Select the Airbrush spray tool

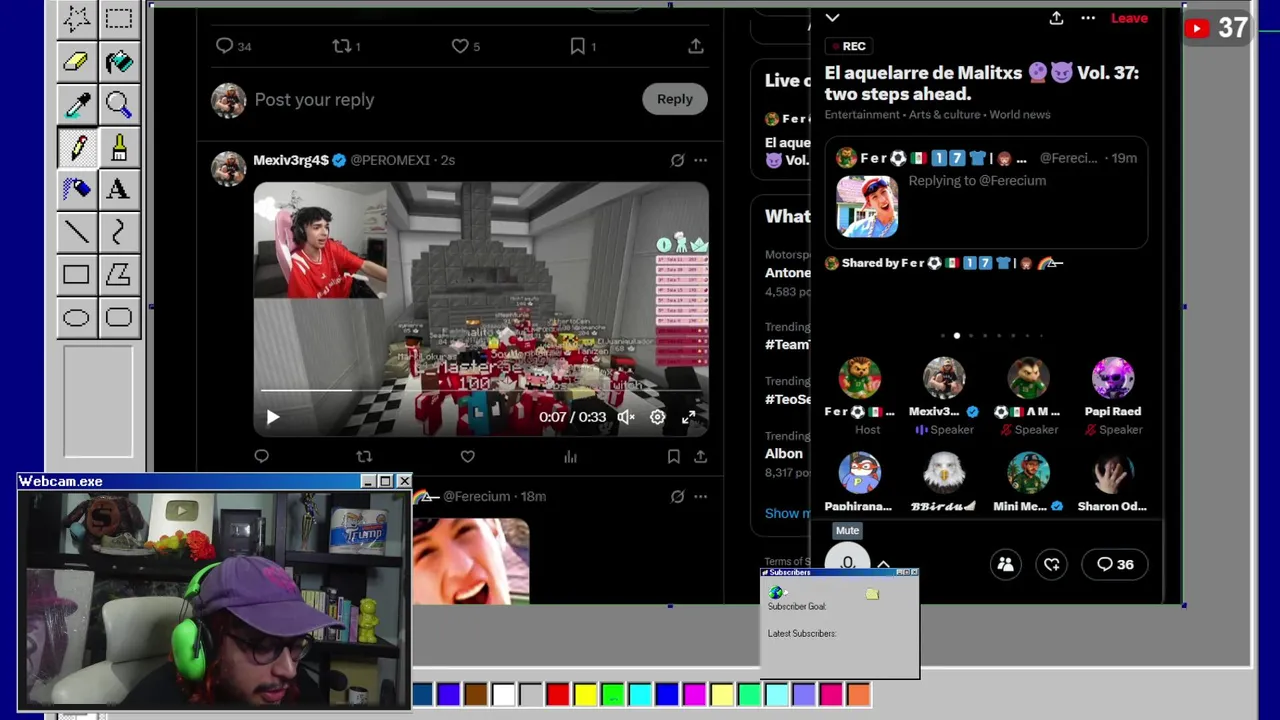76,189
